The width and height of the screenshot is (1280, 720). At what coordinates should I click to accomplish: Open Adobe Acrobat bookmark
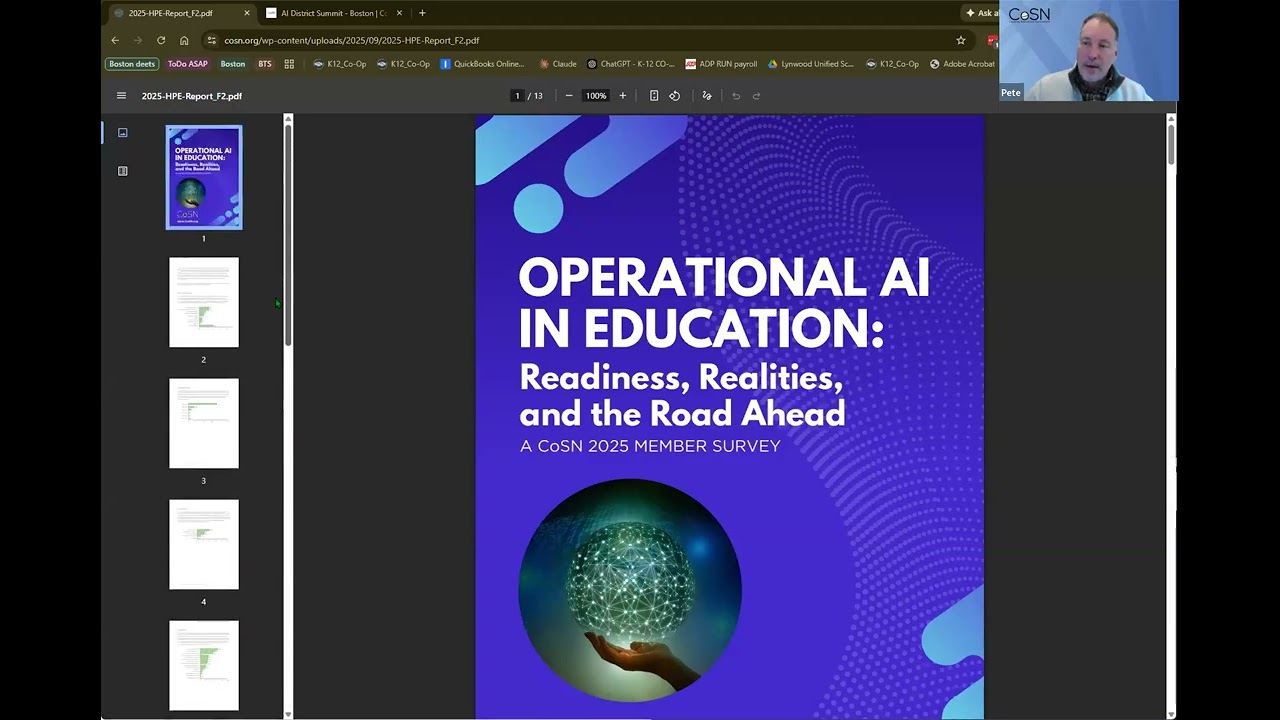coord(962,64)
